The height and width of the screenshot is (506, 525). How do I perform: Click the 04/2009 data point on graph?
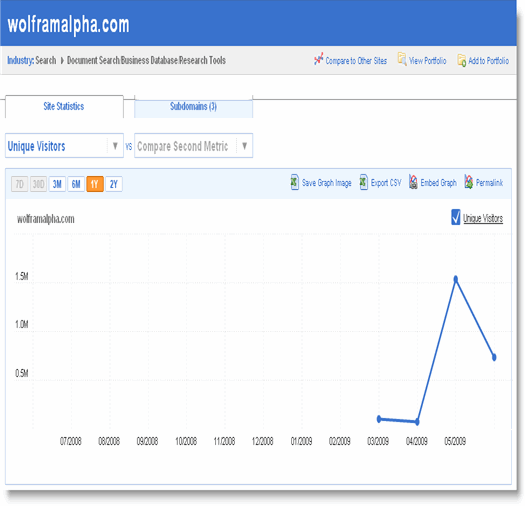click(x=417, y=422)
